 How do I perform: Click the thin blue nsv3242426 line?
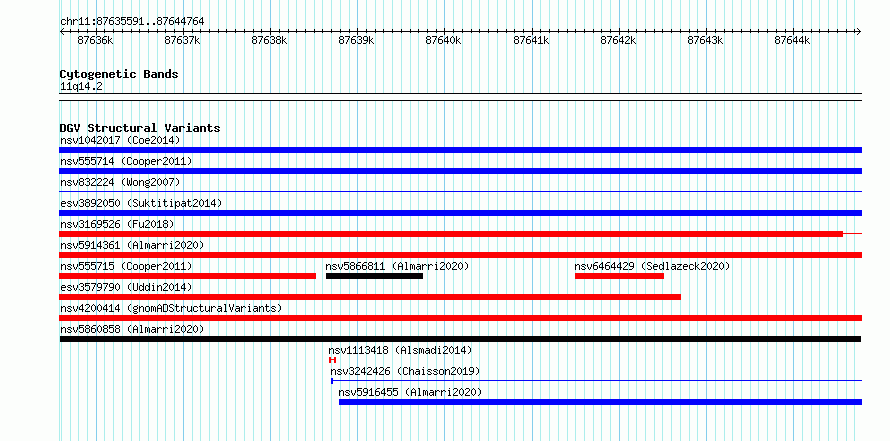(x=596, y=381)
